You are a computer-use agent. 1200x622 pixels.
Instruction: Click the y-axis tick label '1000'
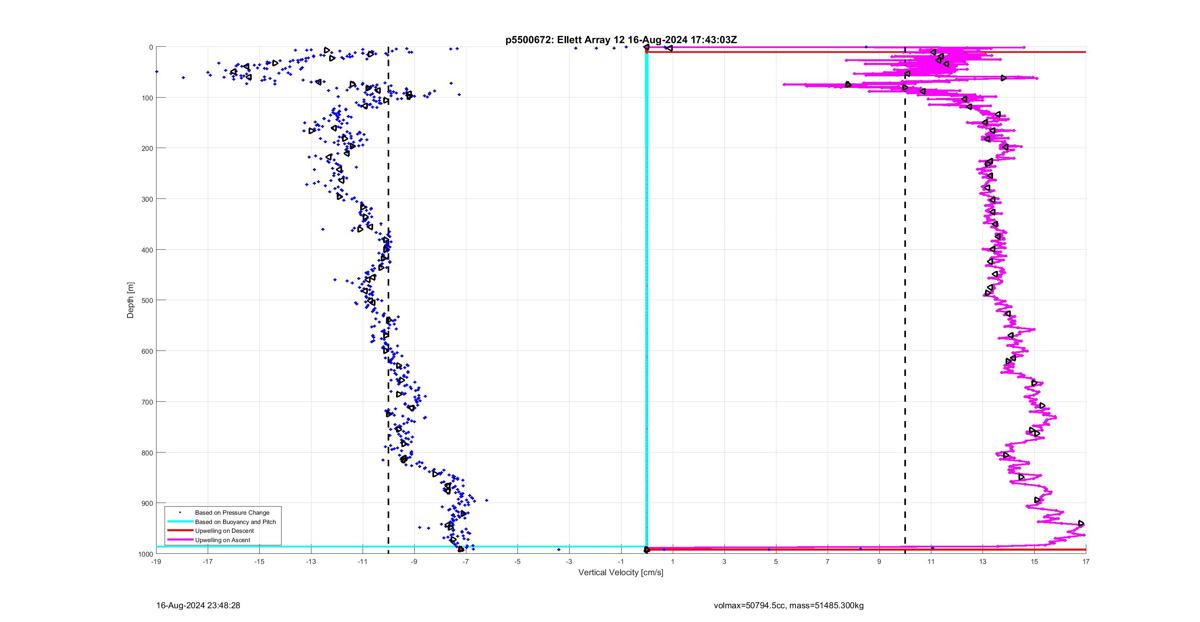click(x=145, y=554)
